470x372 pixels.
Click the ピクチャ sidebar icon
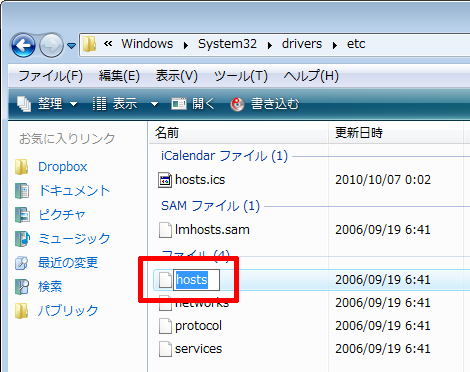pyautogui.click(x=22, y=215)
